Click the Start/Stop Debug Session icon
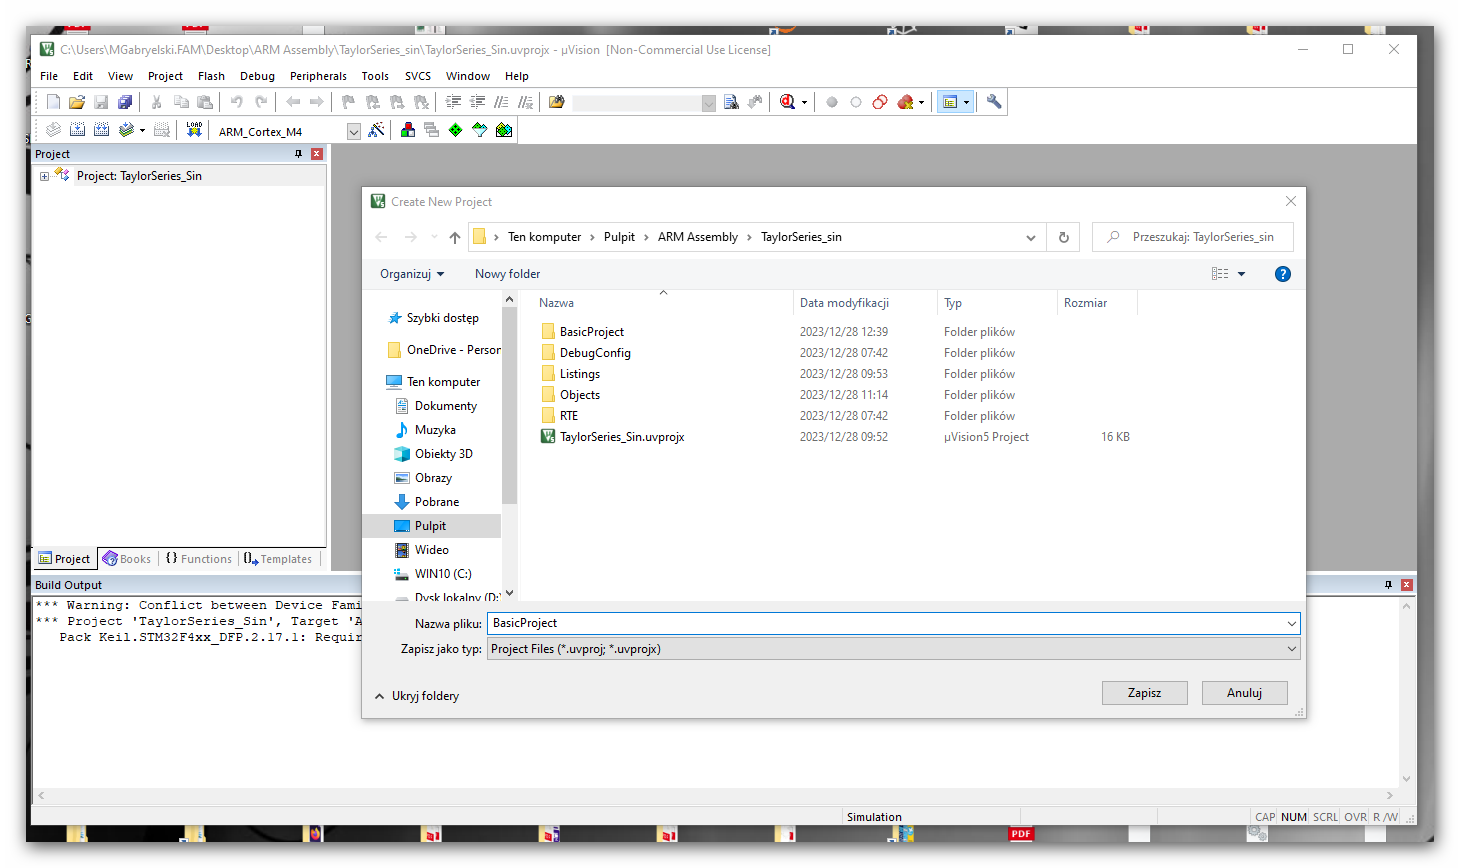 click(787, 102)
